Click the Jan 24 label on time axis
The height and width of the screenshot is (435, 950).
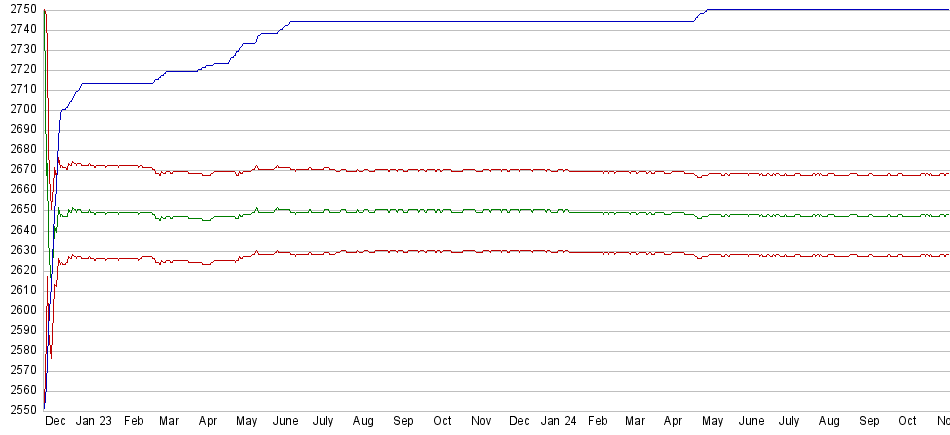[x=557, y=422]
